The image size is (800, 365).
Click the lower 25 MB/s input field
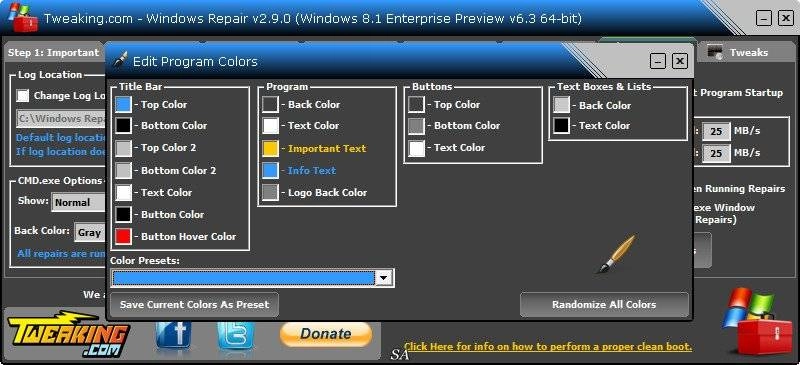(x=716, y=153)
